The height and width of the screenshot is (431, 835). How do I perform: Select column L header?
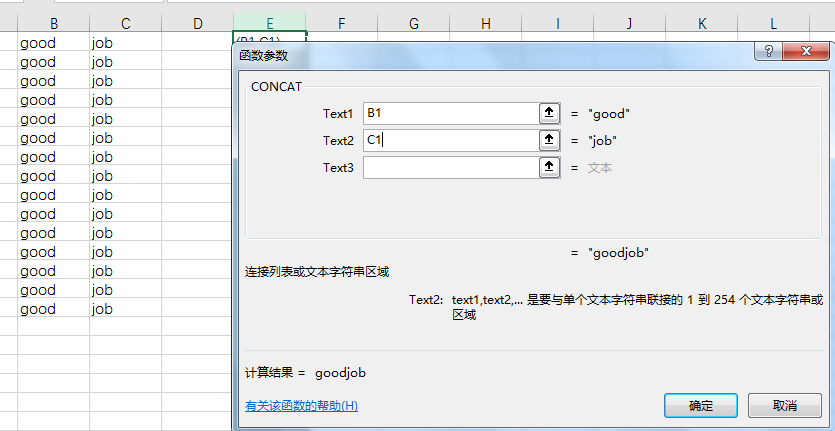point(773,23)
